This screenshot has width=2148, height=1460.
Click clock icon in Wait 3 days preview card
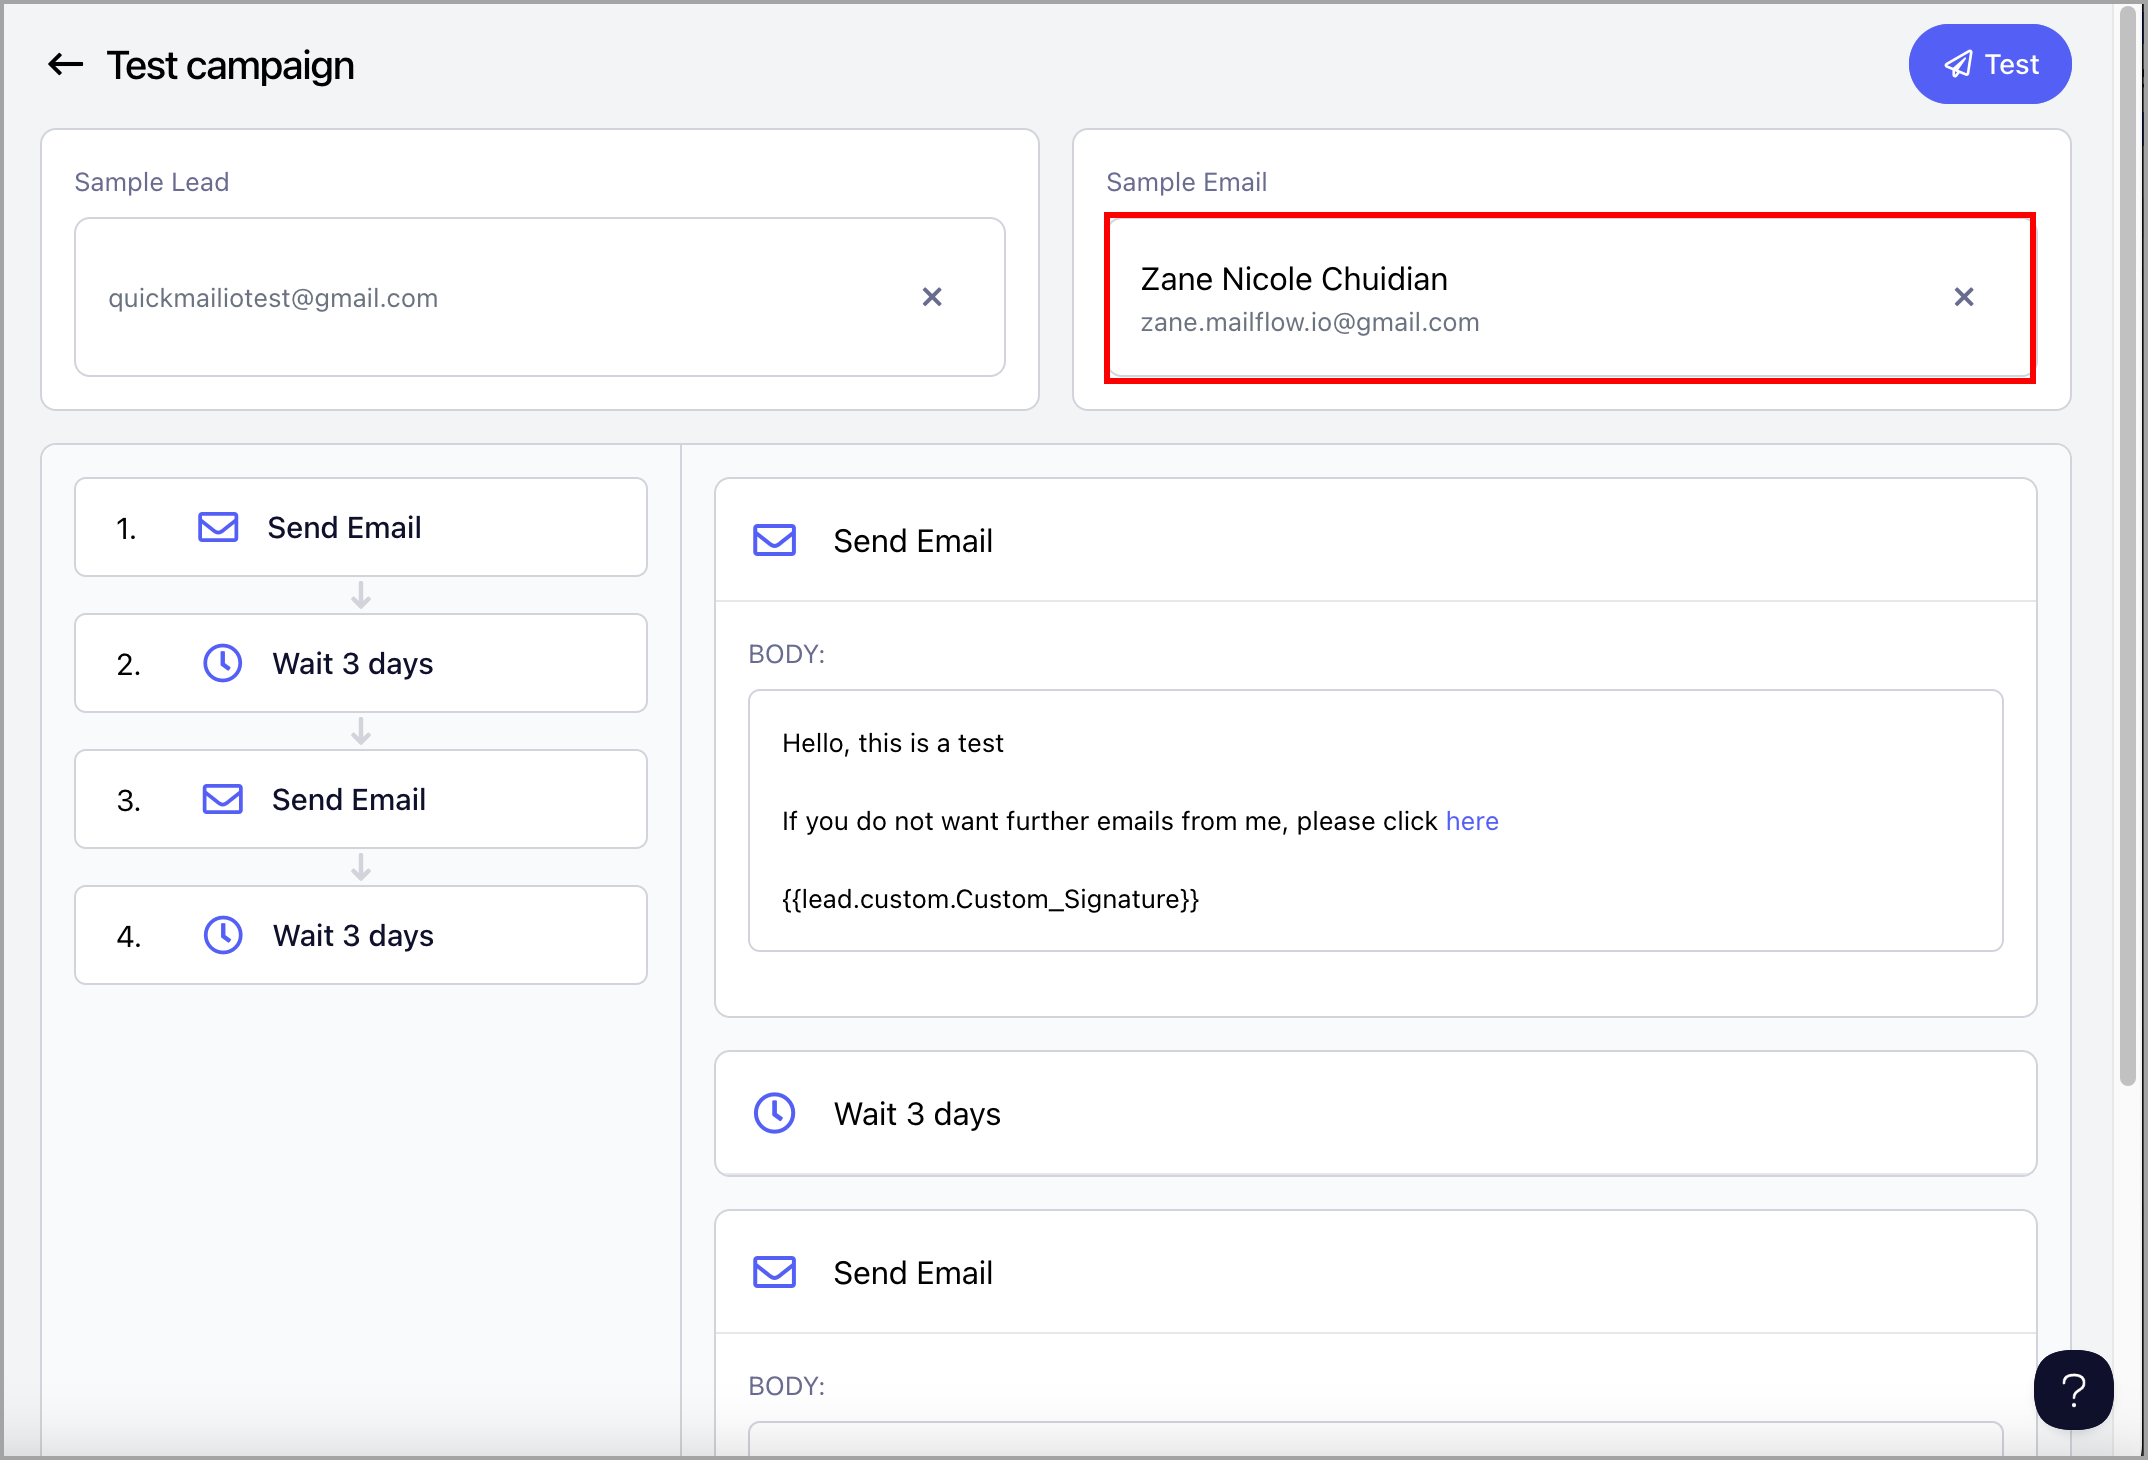tap(774, 1113)
